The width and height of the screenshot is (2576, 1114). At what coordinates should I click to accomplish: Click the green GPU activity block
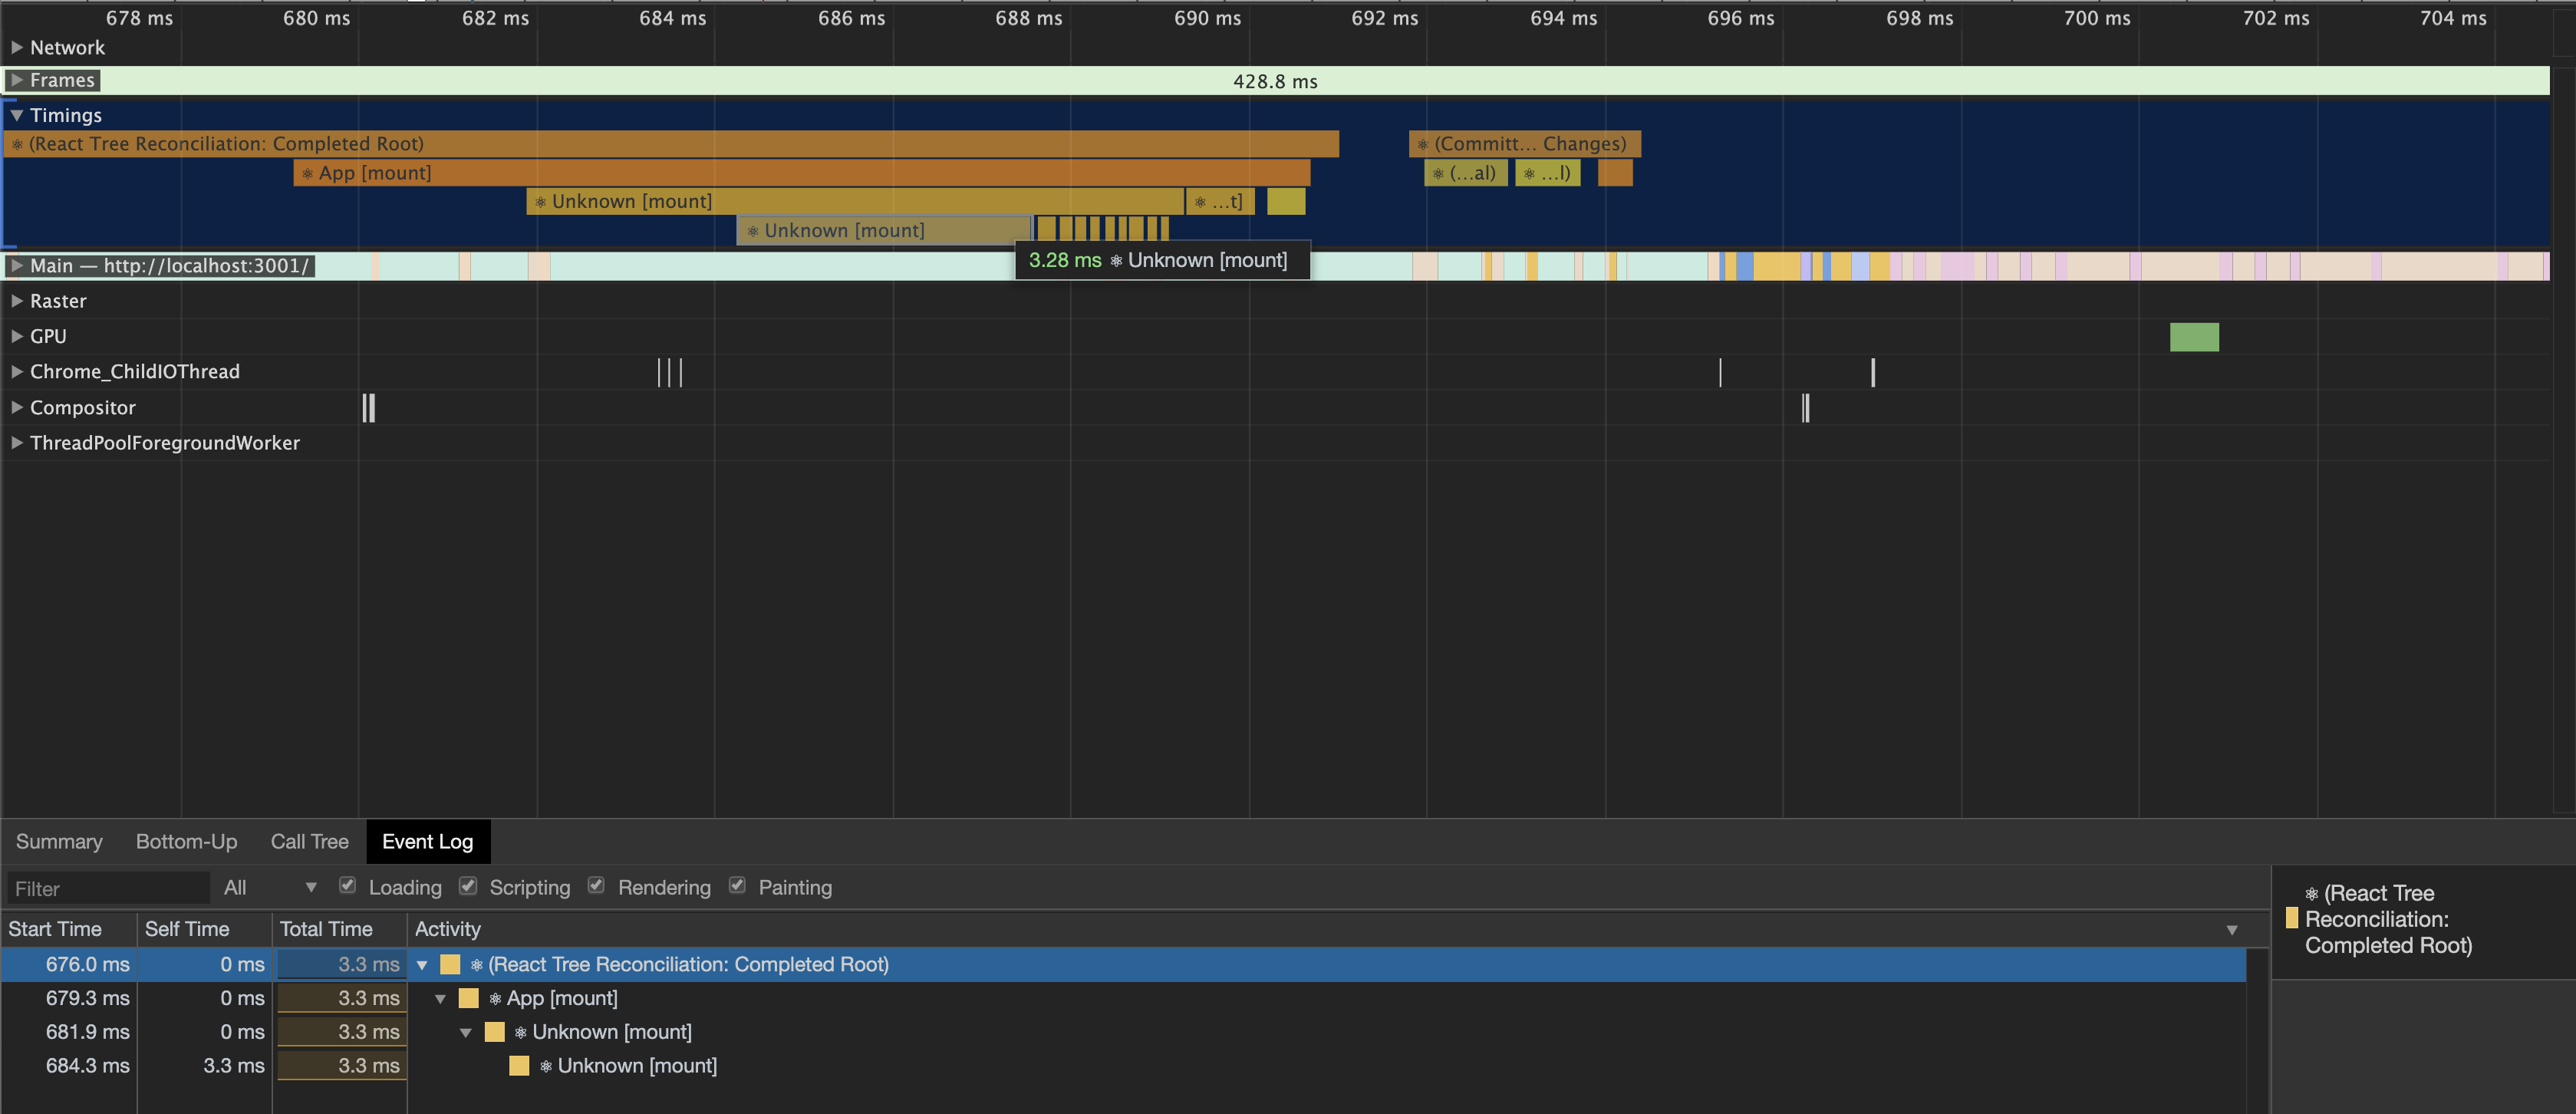click(2193, 337)
